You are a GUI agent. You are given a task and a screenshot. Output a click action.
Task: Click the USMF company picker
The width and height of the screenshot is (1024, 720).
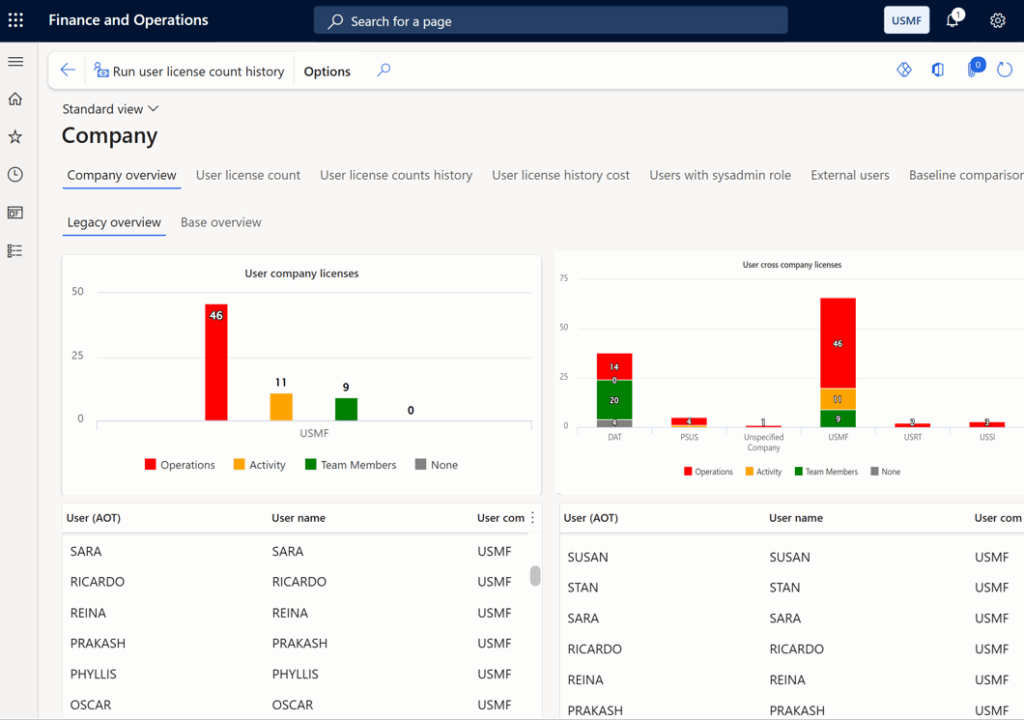(x=906, y=20)
